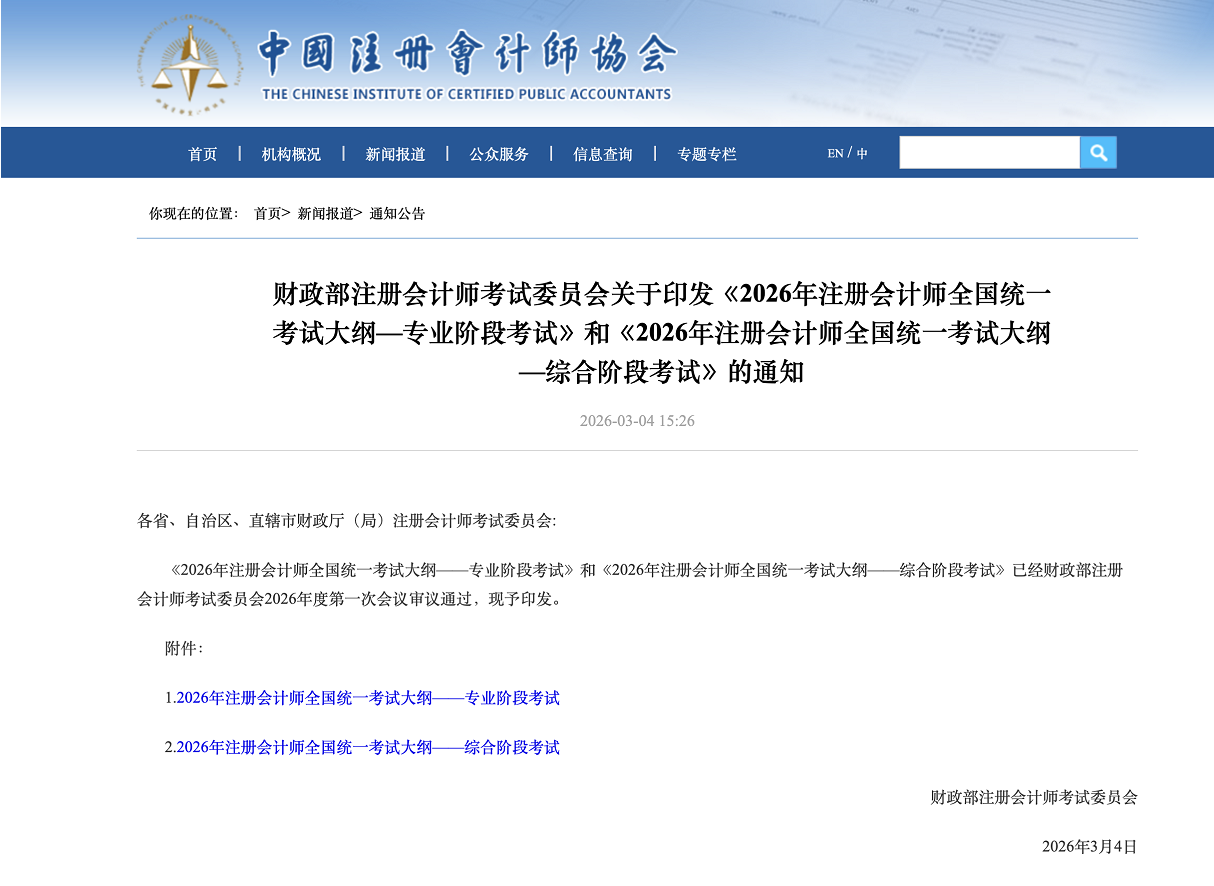
Task: Click the publish timestamp 2026-03-04 15:26
Action: click(x=637, y=421)
